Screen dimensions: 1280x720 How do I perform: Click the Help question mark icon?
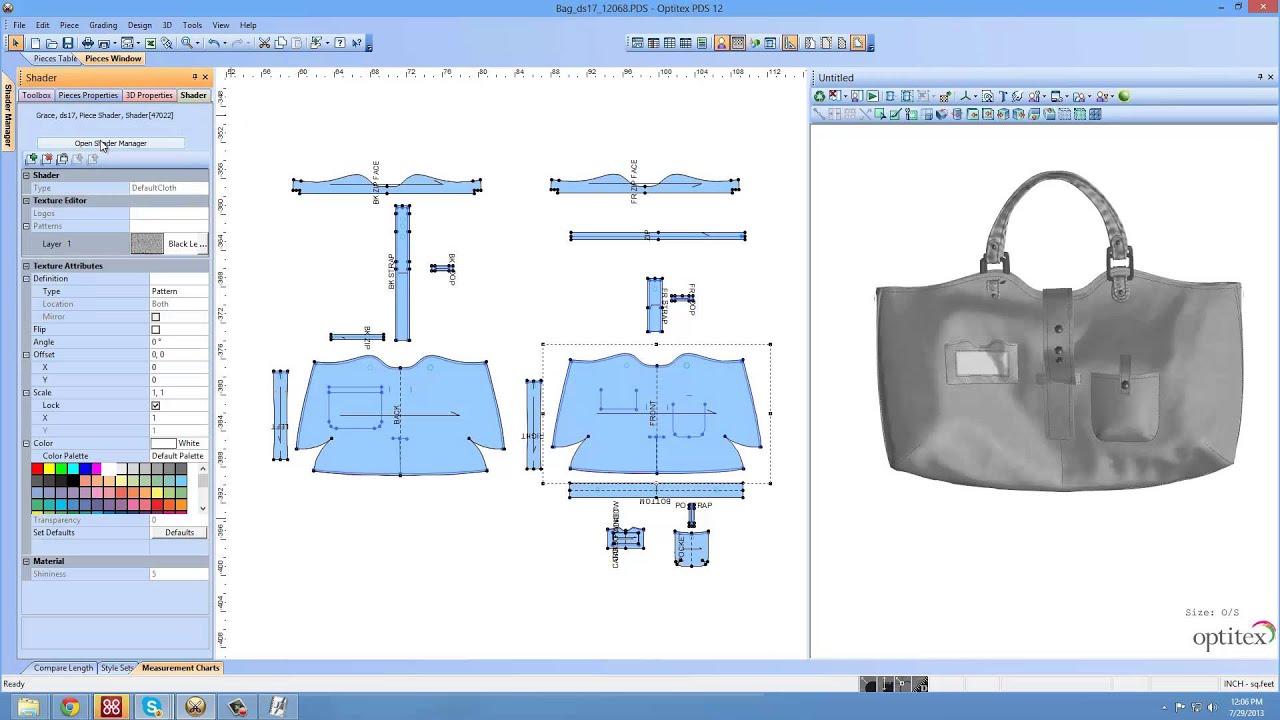tap(340, 43)
